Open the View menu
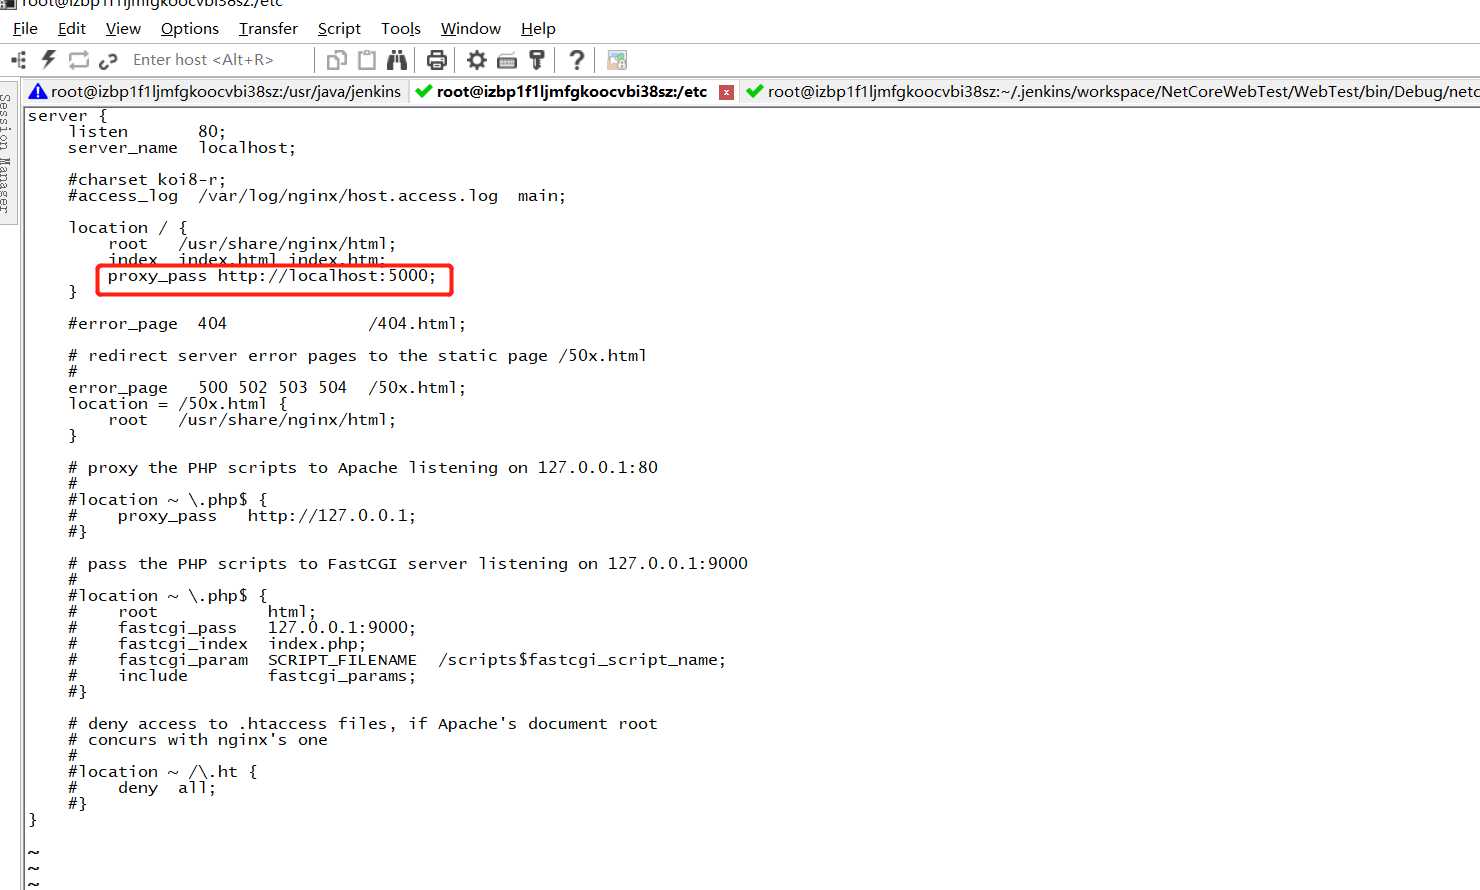This screenshot has width=1480, height=890. 123,29
